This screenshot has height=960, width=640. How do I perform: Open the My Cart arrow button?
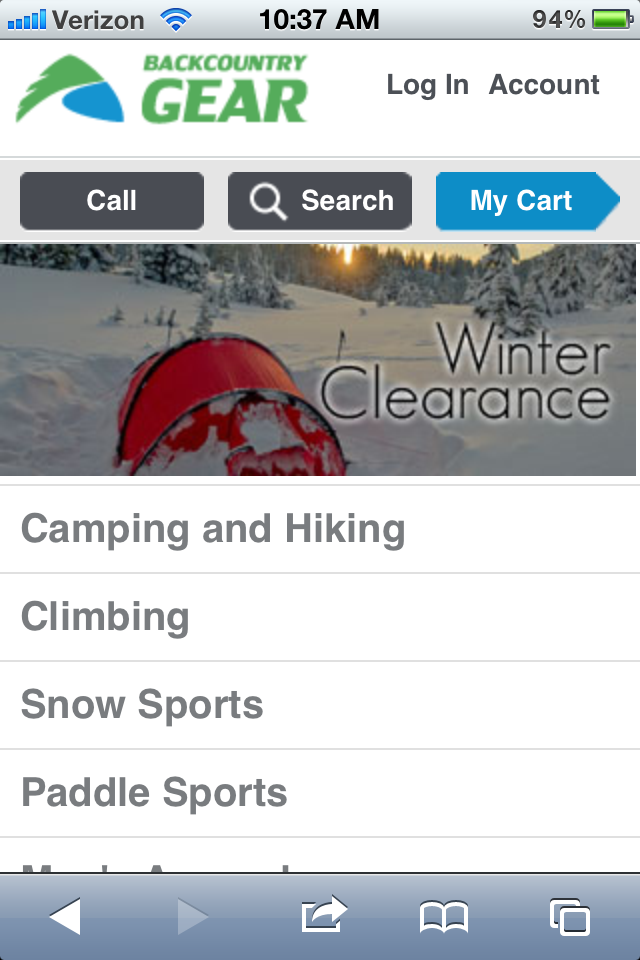pyautogui.click(x=527, y=200)
